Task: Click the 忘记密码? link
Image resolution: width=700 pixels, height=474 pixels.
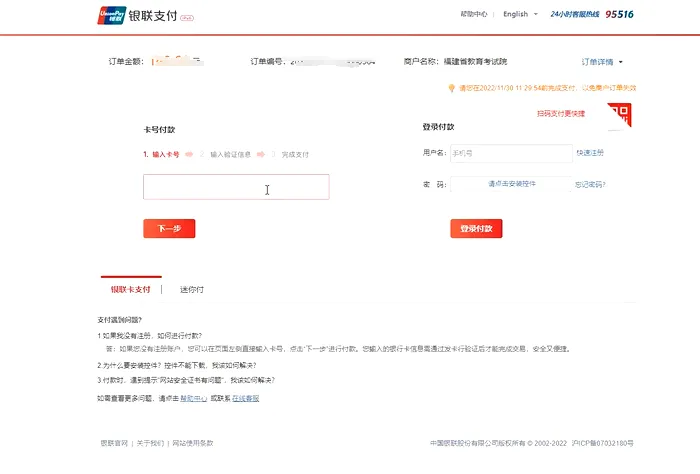Action: click(x=590, y=184)
